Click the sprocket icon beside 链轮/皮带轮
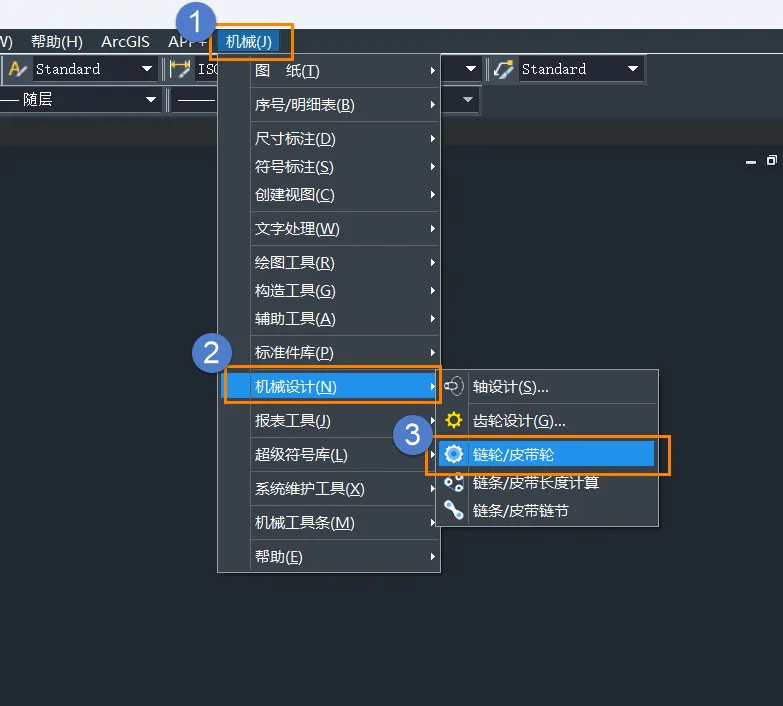 point(453,454)
